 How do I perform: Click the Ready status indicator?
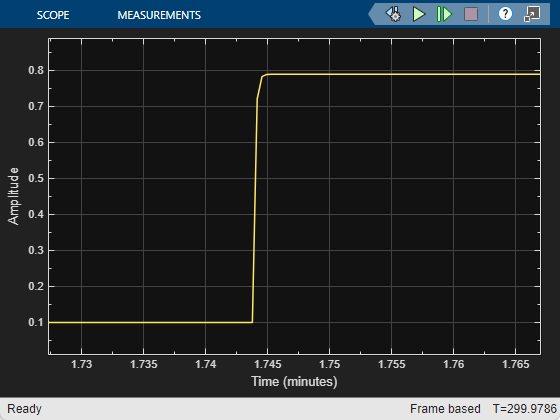pyautogui.click(x=24, y=409)
